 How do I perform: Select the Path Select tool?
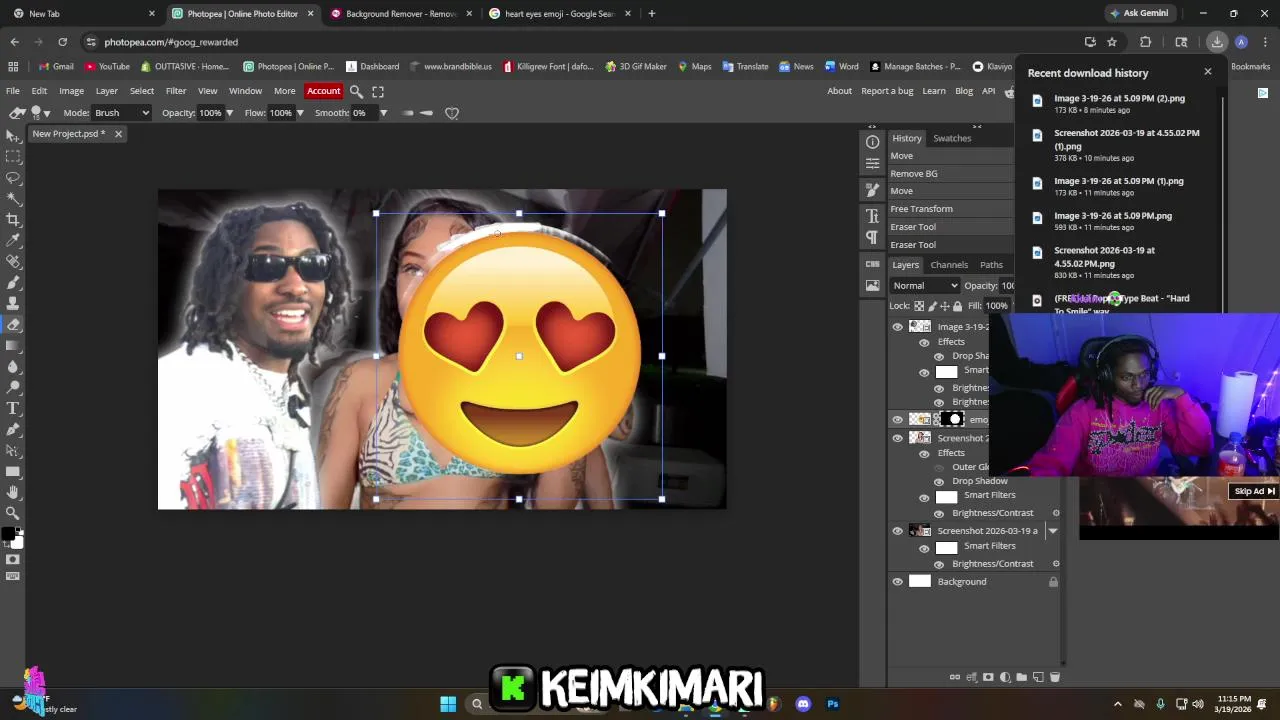coord(13,451)
